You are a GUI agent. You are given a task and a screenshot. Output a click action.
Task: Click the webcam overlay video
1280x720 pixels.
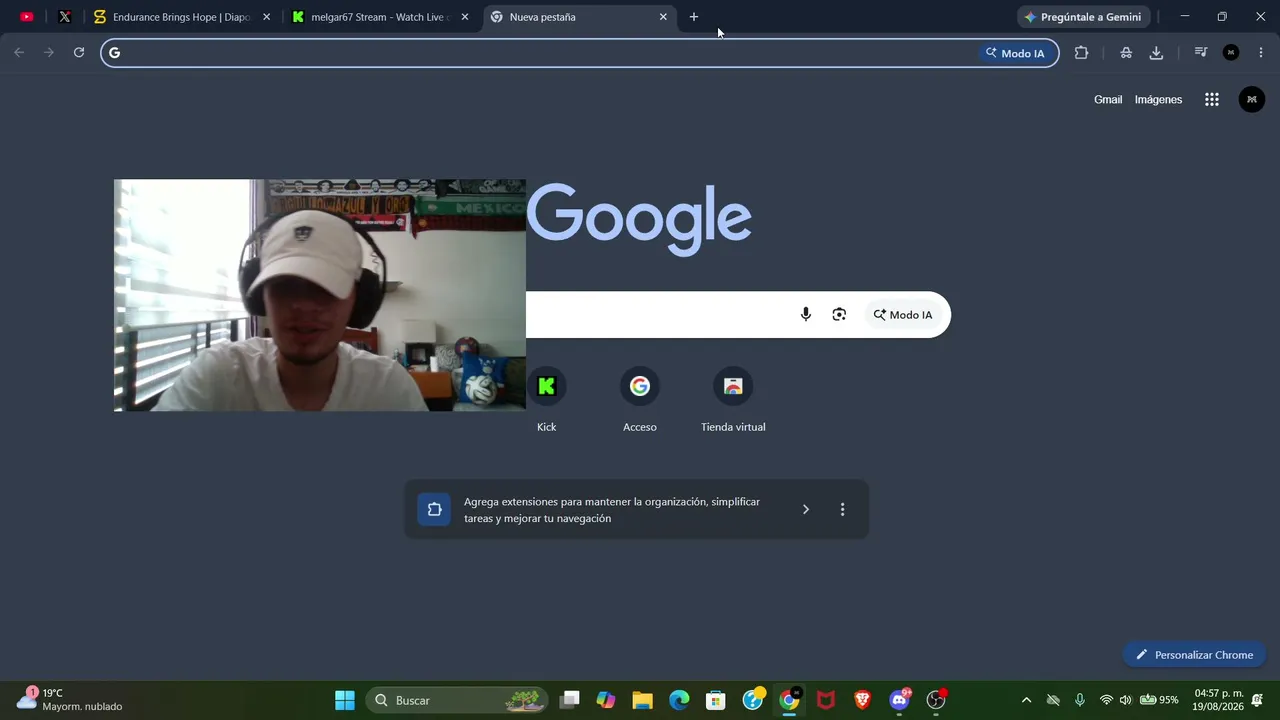(x=320, y=295)
